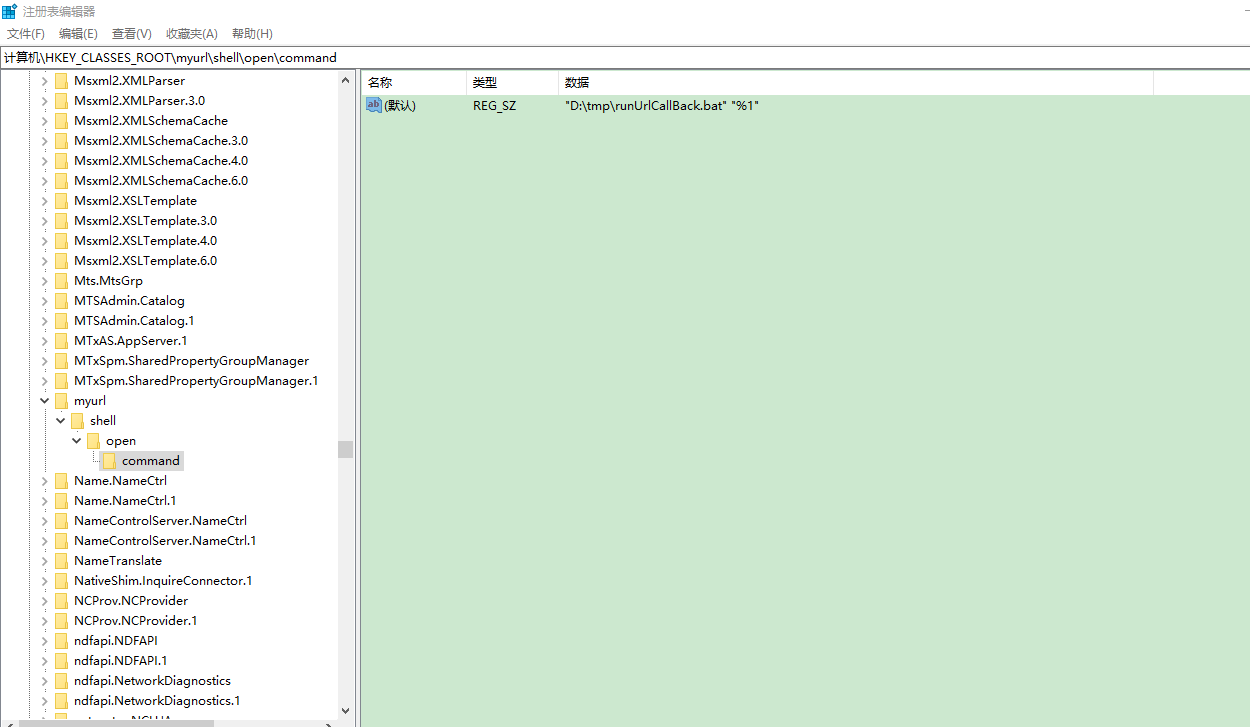Click the registry path address bar
Viewport: 1250px width, 727px height.
click(x=625, y=57)
